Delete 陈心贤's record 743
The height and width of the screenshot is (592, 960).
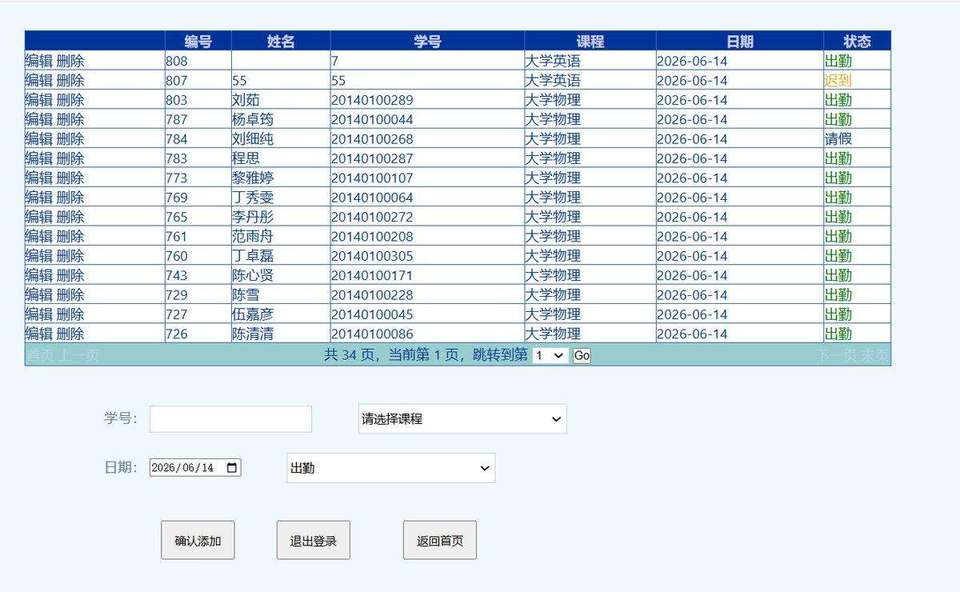coord(70,275)
